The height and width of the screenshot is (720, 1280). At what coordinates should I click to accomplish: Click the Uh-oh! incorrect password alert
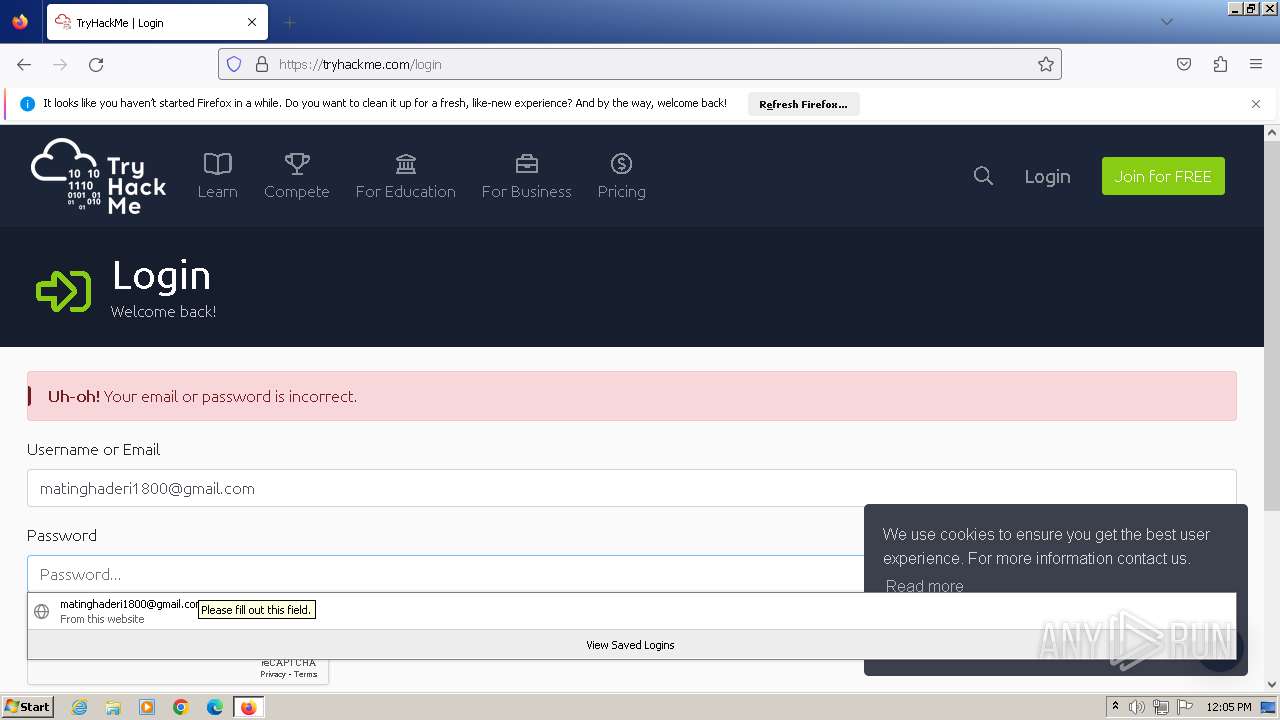pos(632,396)
